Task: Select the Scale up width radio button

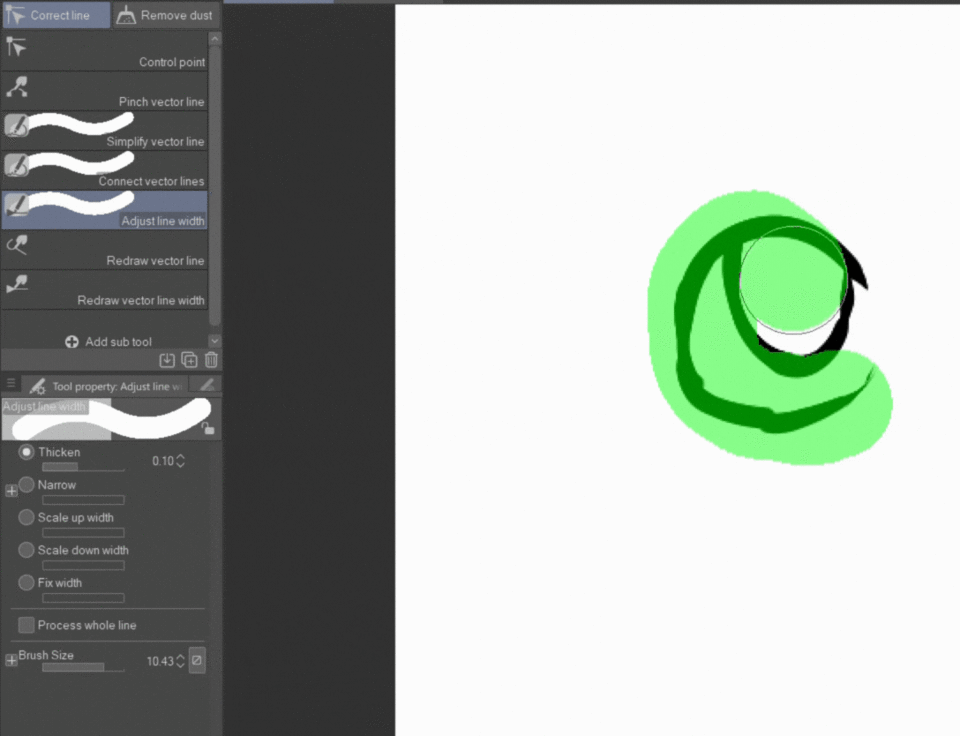Action: pyautogui.click(x=26, y=517)
